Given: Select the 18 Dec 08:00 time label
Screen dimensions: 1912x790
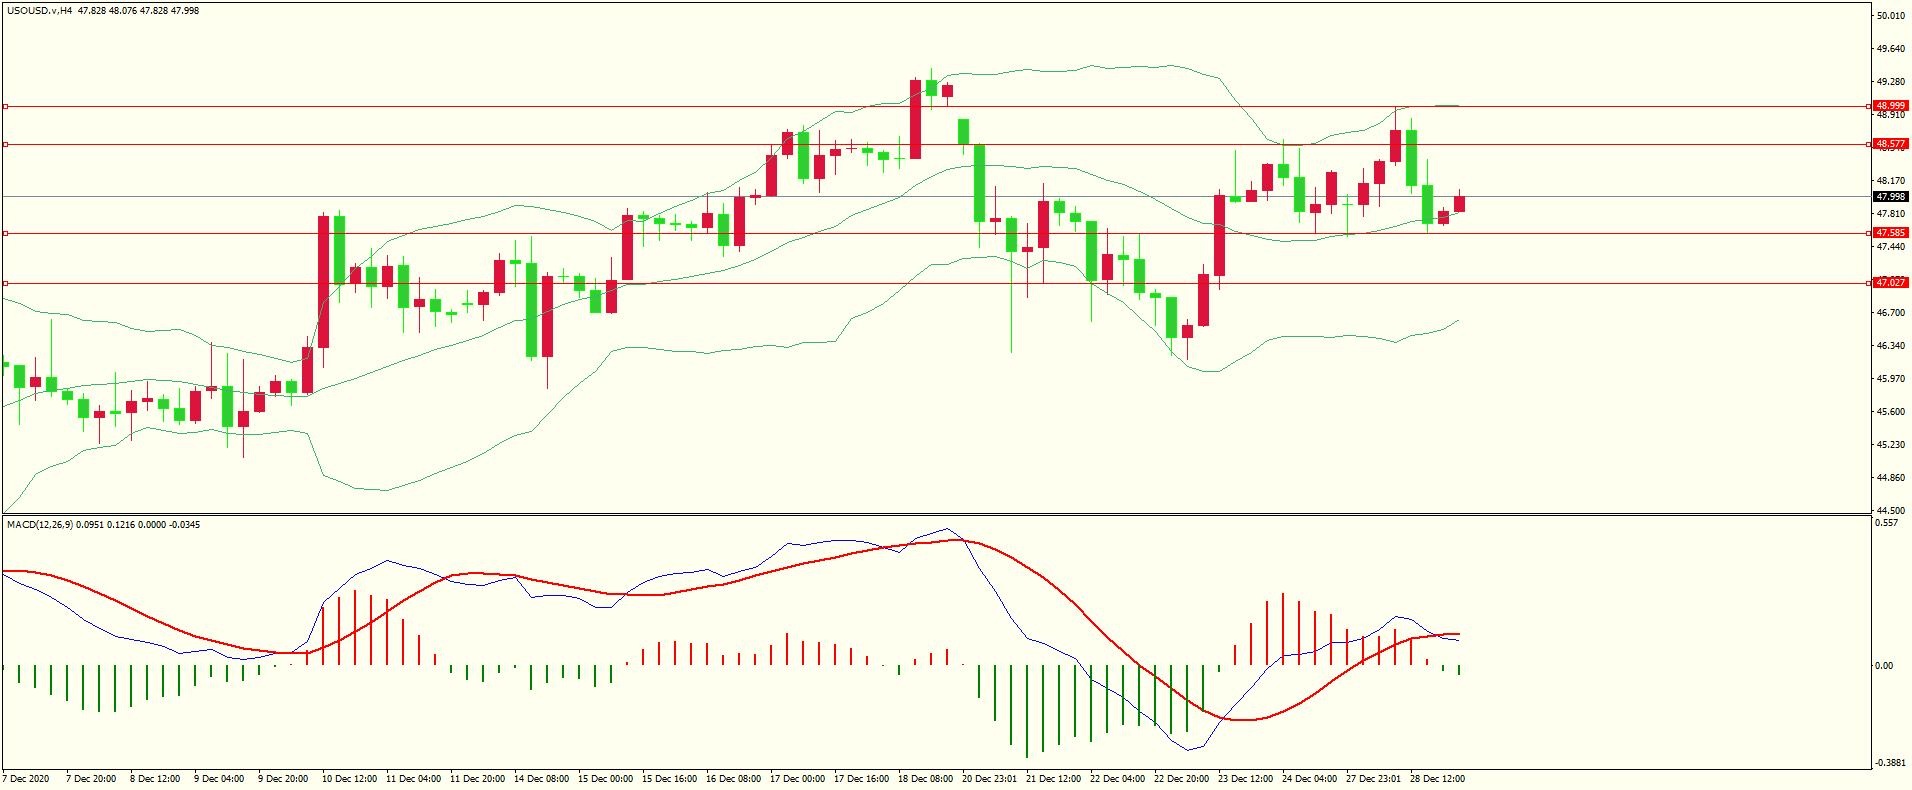Looking at the screenshot, I should click(x=925, y=779).
